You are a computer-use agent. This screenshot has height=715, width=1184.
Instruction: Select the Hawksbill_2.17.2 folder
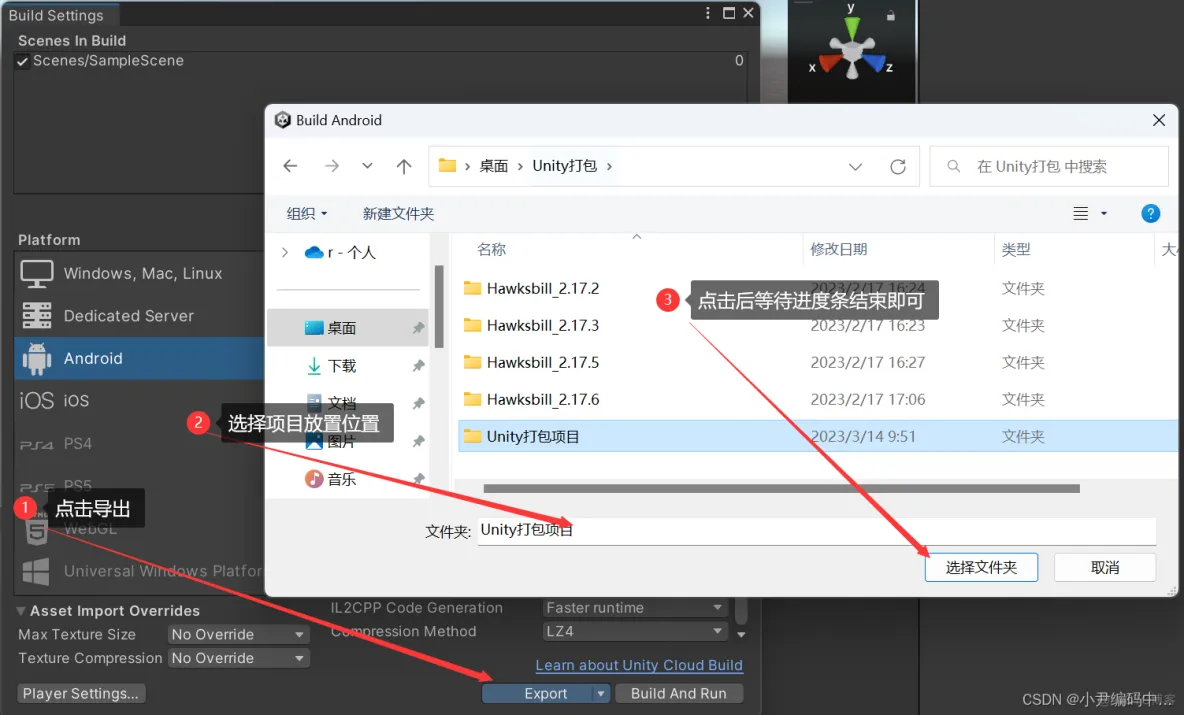(532, 288)
